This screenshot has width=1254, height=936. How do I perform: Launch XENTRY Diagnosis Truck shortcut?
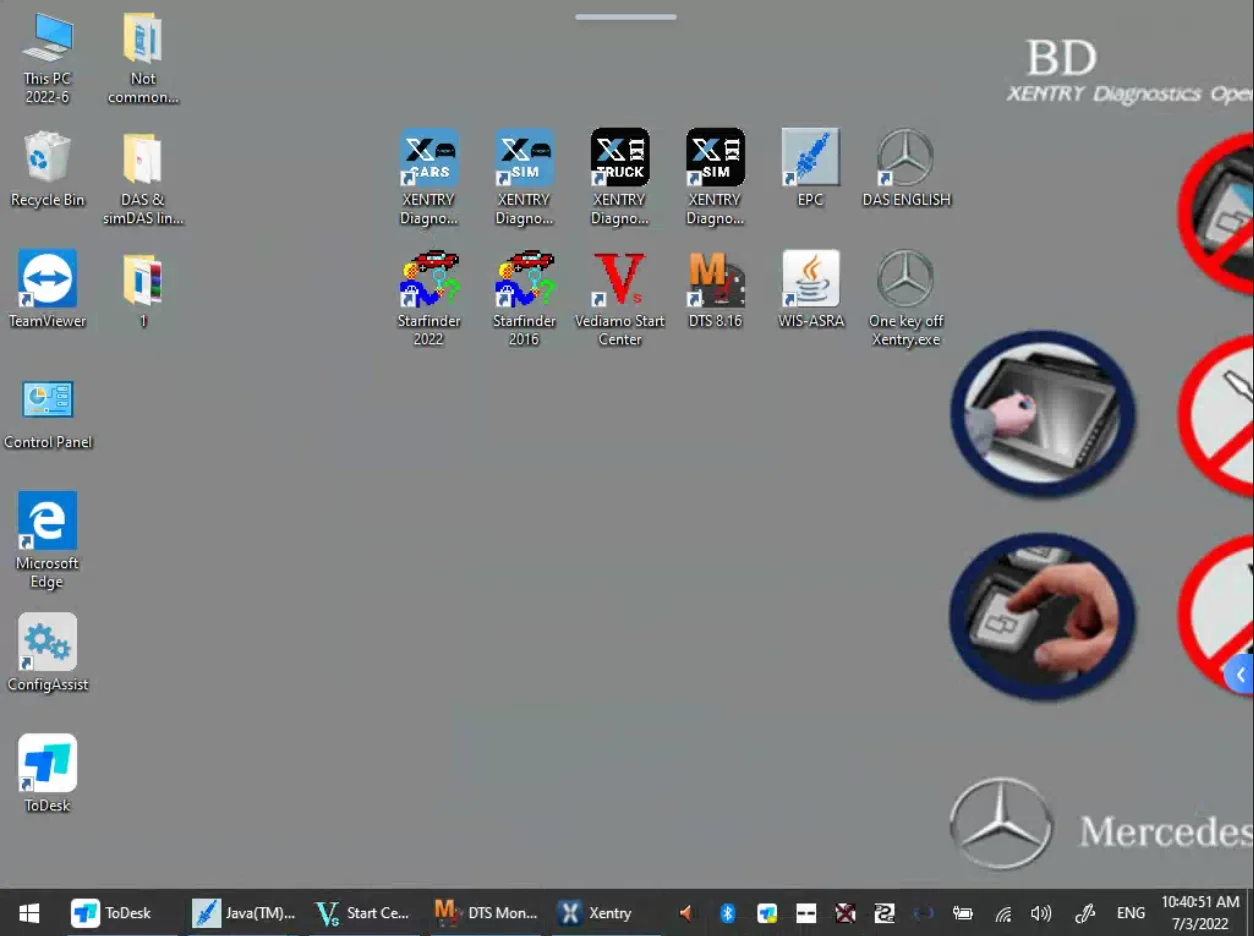(619, 177)
